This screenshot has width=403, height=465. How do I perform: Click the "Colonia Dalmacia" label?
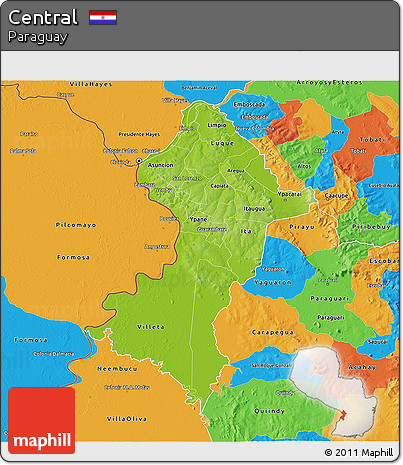pos(54,354)
